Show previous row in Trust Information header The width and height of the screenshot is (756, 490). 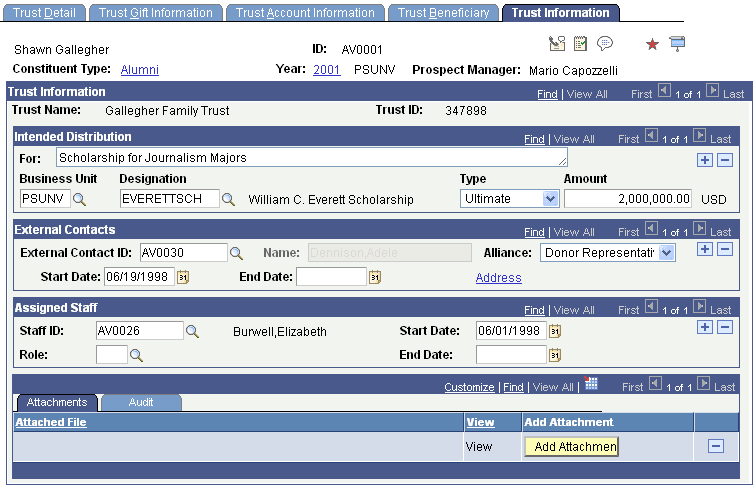[x=664, y=91]
